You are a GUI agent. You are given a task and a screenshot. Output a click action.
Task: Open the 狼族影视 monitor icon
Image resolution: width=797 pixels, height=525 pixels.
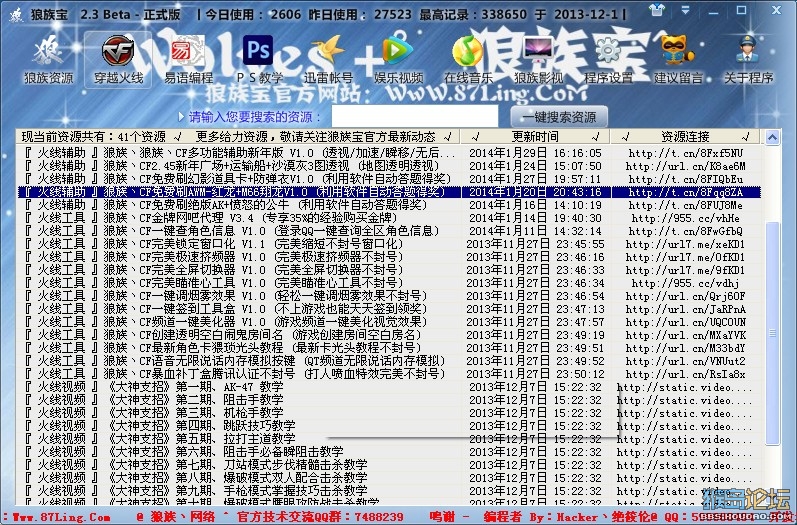(538, 59)
